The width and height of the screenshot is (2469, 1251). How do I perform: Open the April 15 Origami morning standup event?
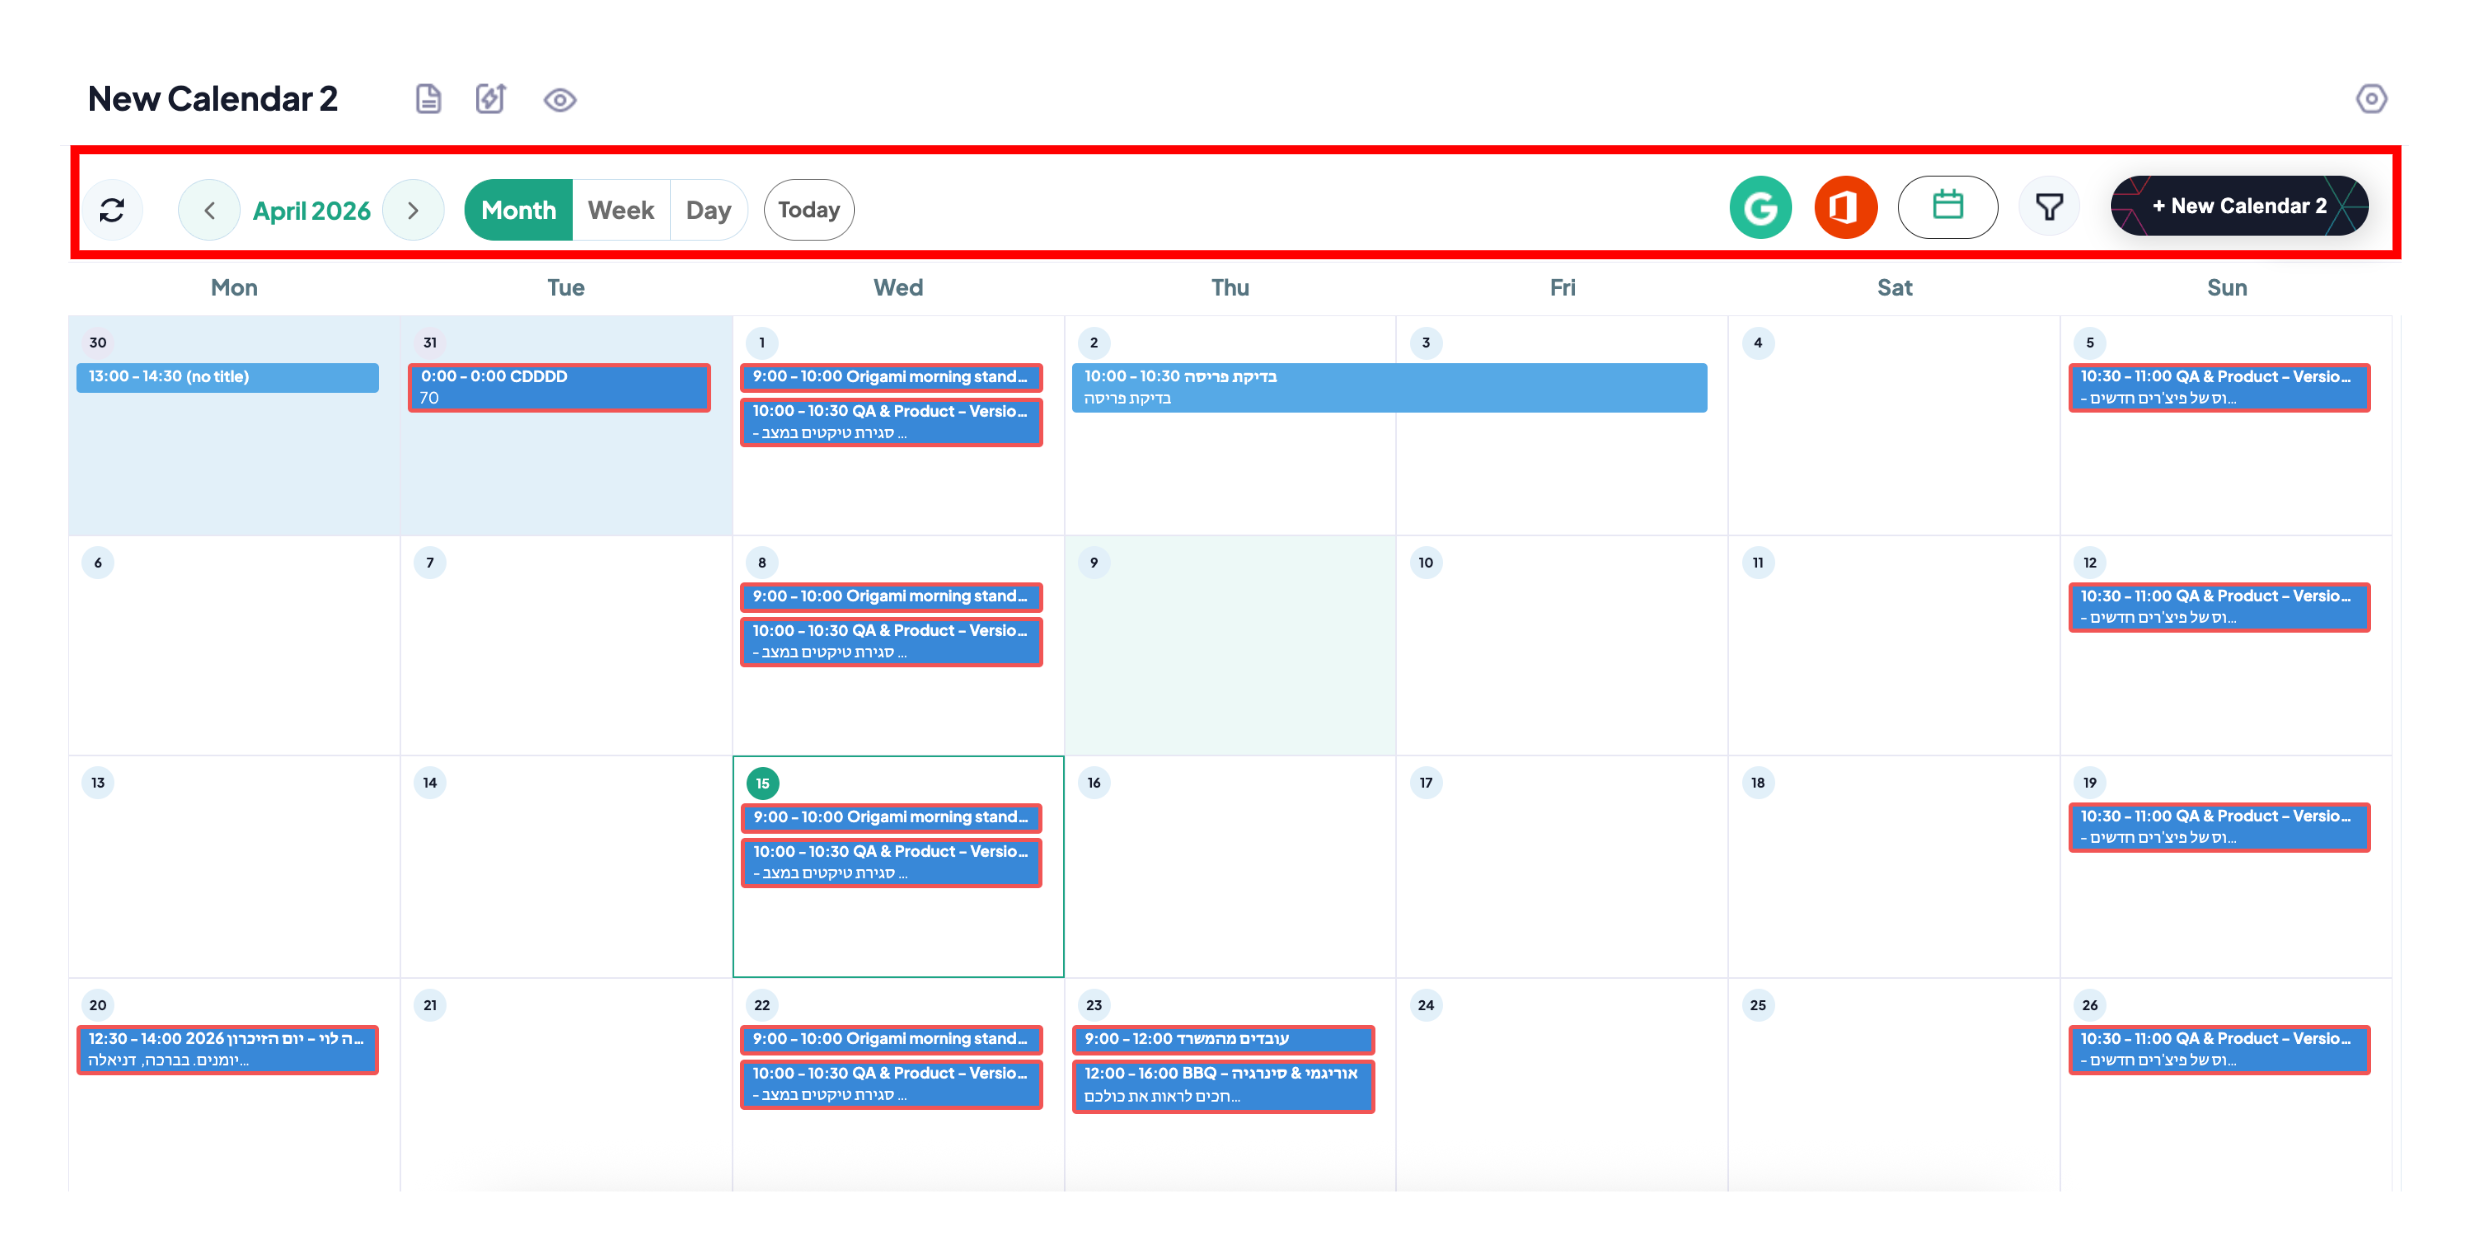891,818
